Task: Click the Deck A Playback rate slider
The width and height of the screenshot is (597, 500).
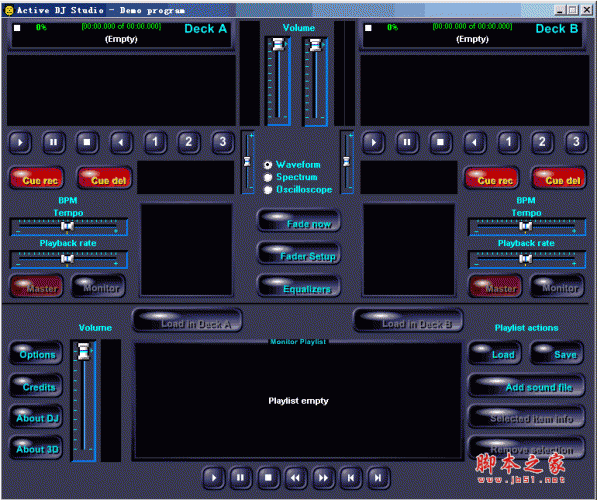Action: 69,260
